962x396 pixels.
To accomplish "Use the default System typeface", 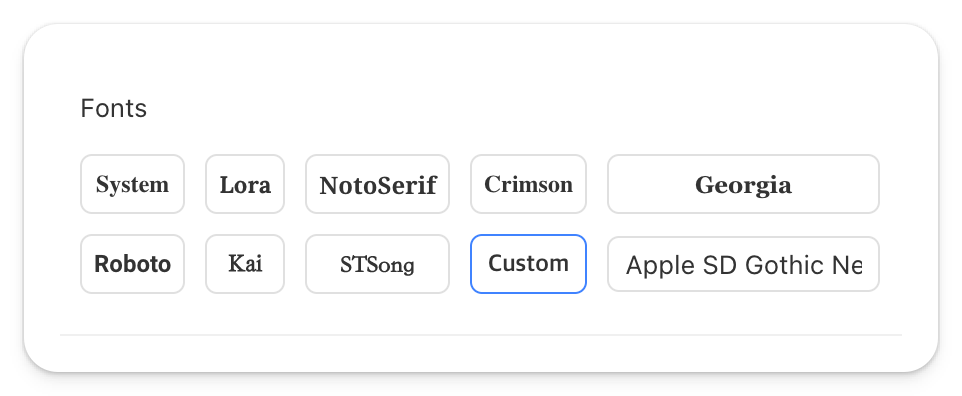I will pos(133,184).
